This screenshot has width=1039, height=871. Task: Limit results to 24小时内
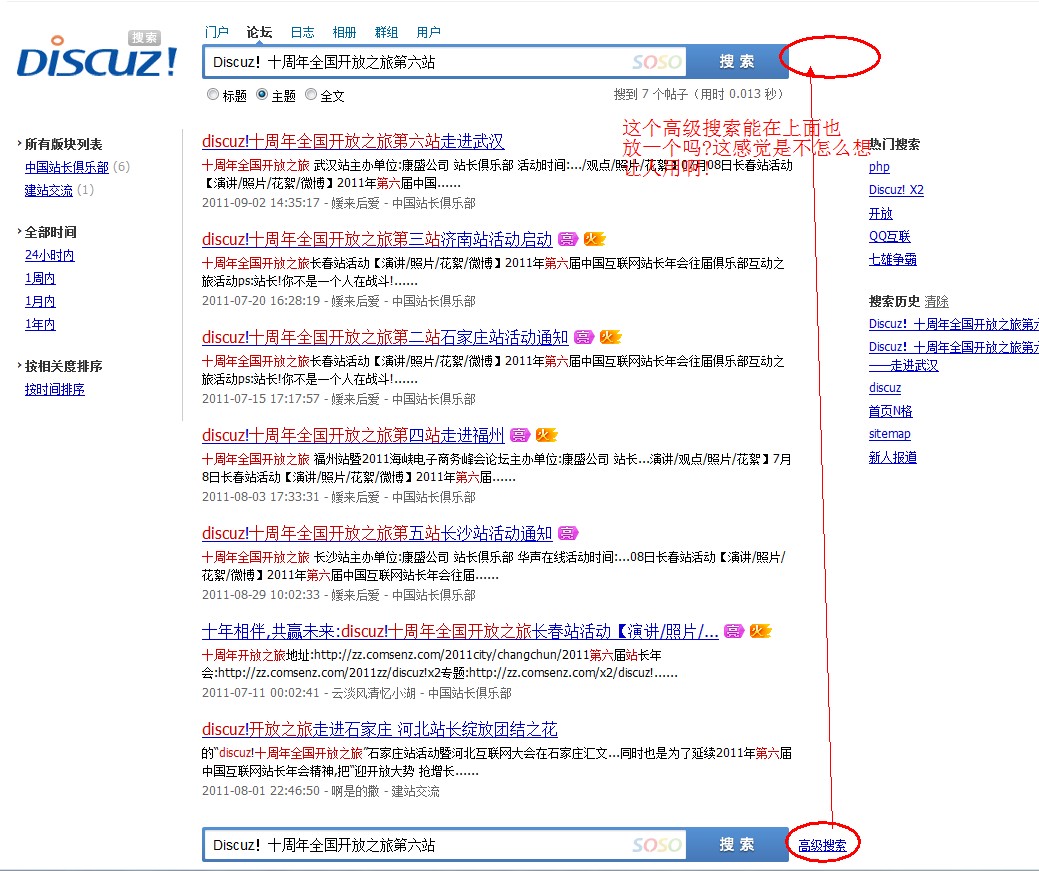[x=50, y=255]
